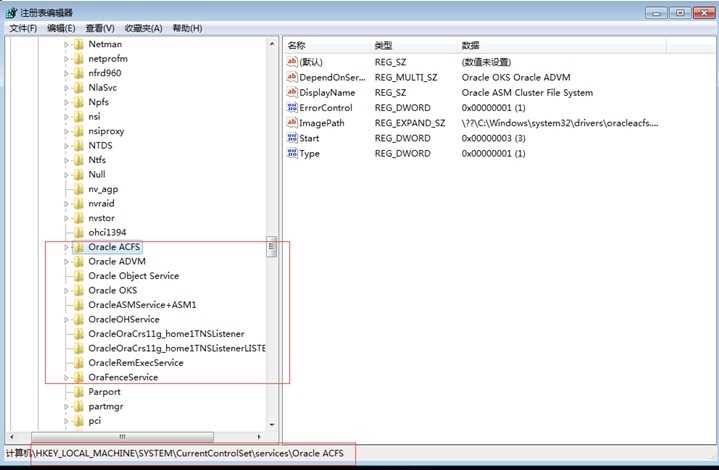Click the Registry Editor title bar icon

coord(11,13)
